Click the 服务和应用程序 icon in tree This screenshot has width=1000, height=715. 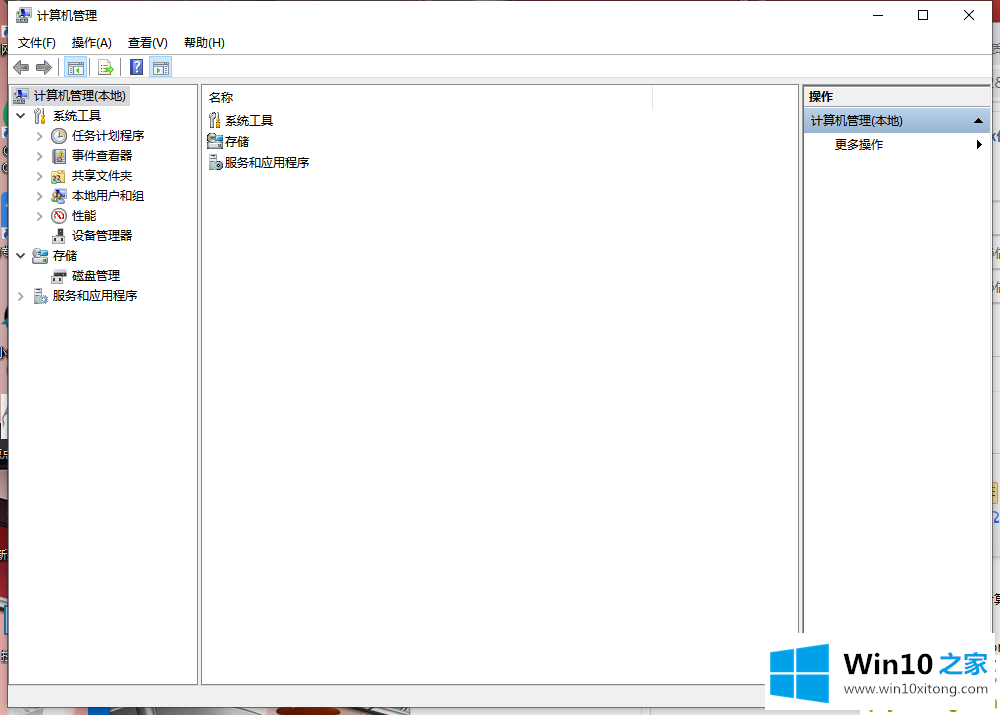pos(40,296)
